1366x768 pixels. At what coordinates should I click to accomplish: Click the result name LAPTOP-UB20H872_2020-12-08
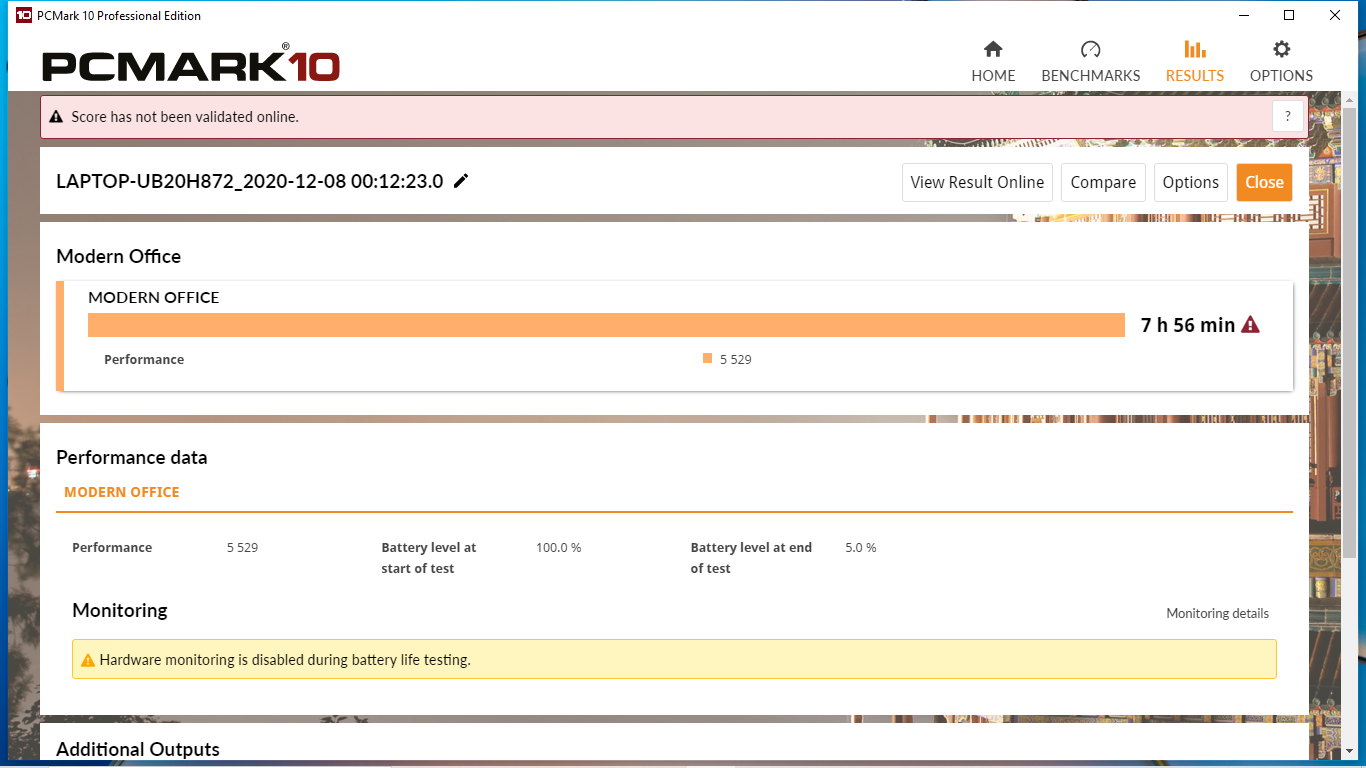[x=250, y=181]
